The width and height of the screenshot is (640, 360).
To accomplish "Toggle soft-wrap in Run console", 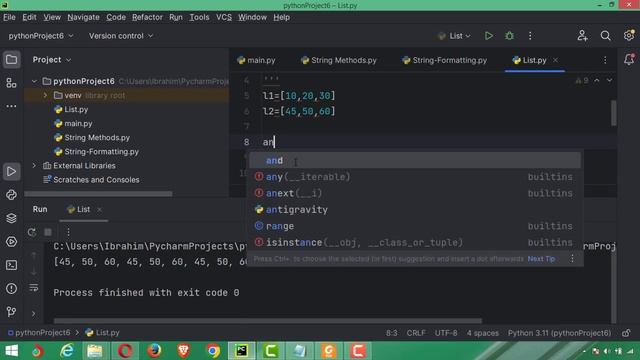I will coord(33,288).
